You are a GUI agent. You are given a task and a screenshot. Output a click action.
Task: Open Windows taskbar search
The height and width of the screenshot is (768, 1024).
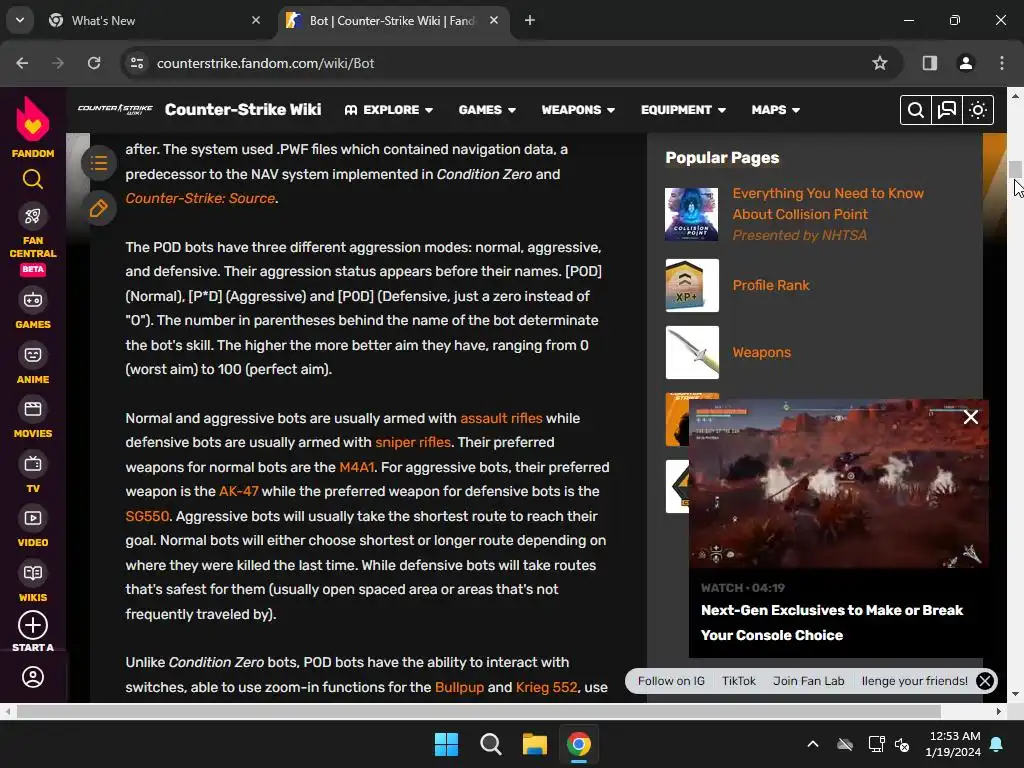490,744
